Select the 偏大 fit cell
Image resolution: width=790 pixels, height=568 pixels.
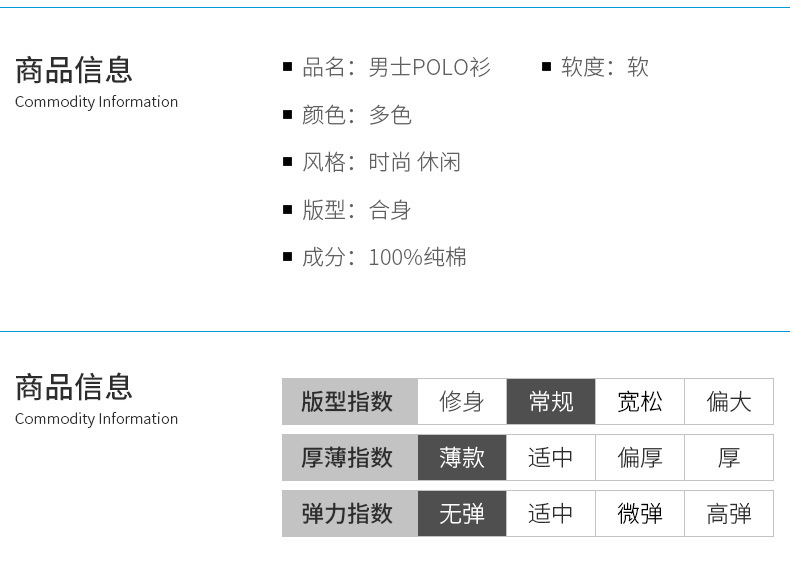pos(729,402)
